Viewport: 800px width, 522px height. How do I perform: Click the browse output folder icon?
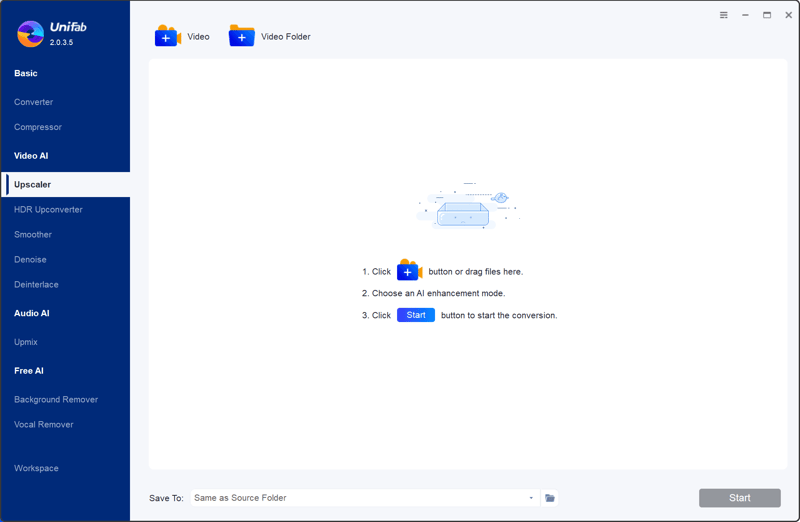point(550,498)
